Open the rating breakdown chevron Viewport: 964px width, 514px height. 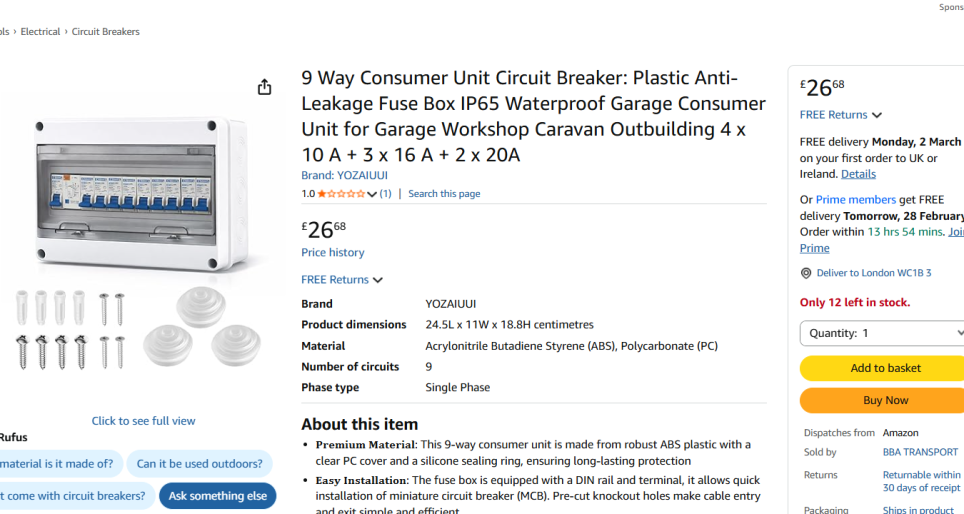[372, 194]
